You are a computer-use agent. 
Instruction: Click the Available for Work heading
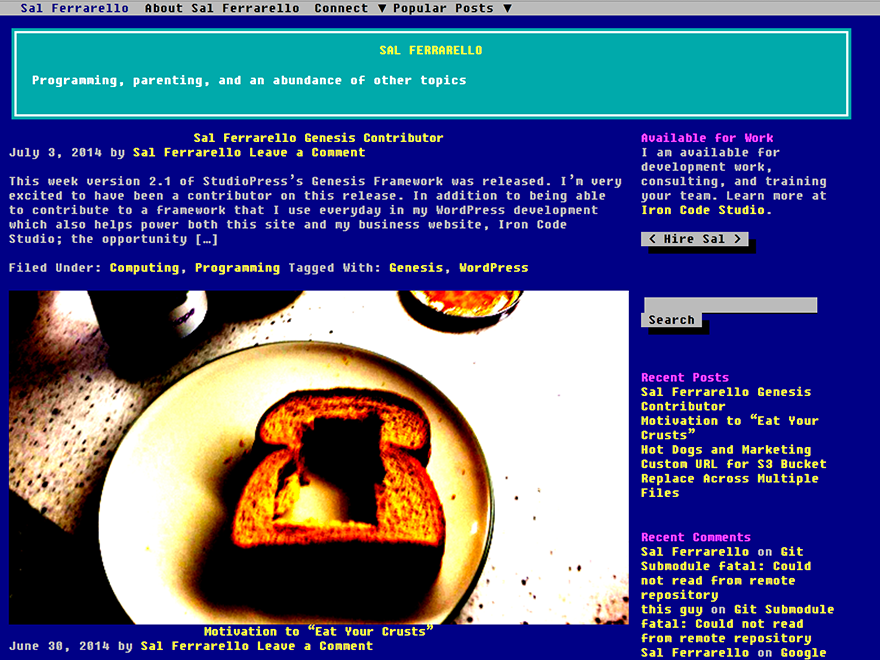pos(707,138)
